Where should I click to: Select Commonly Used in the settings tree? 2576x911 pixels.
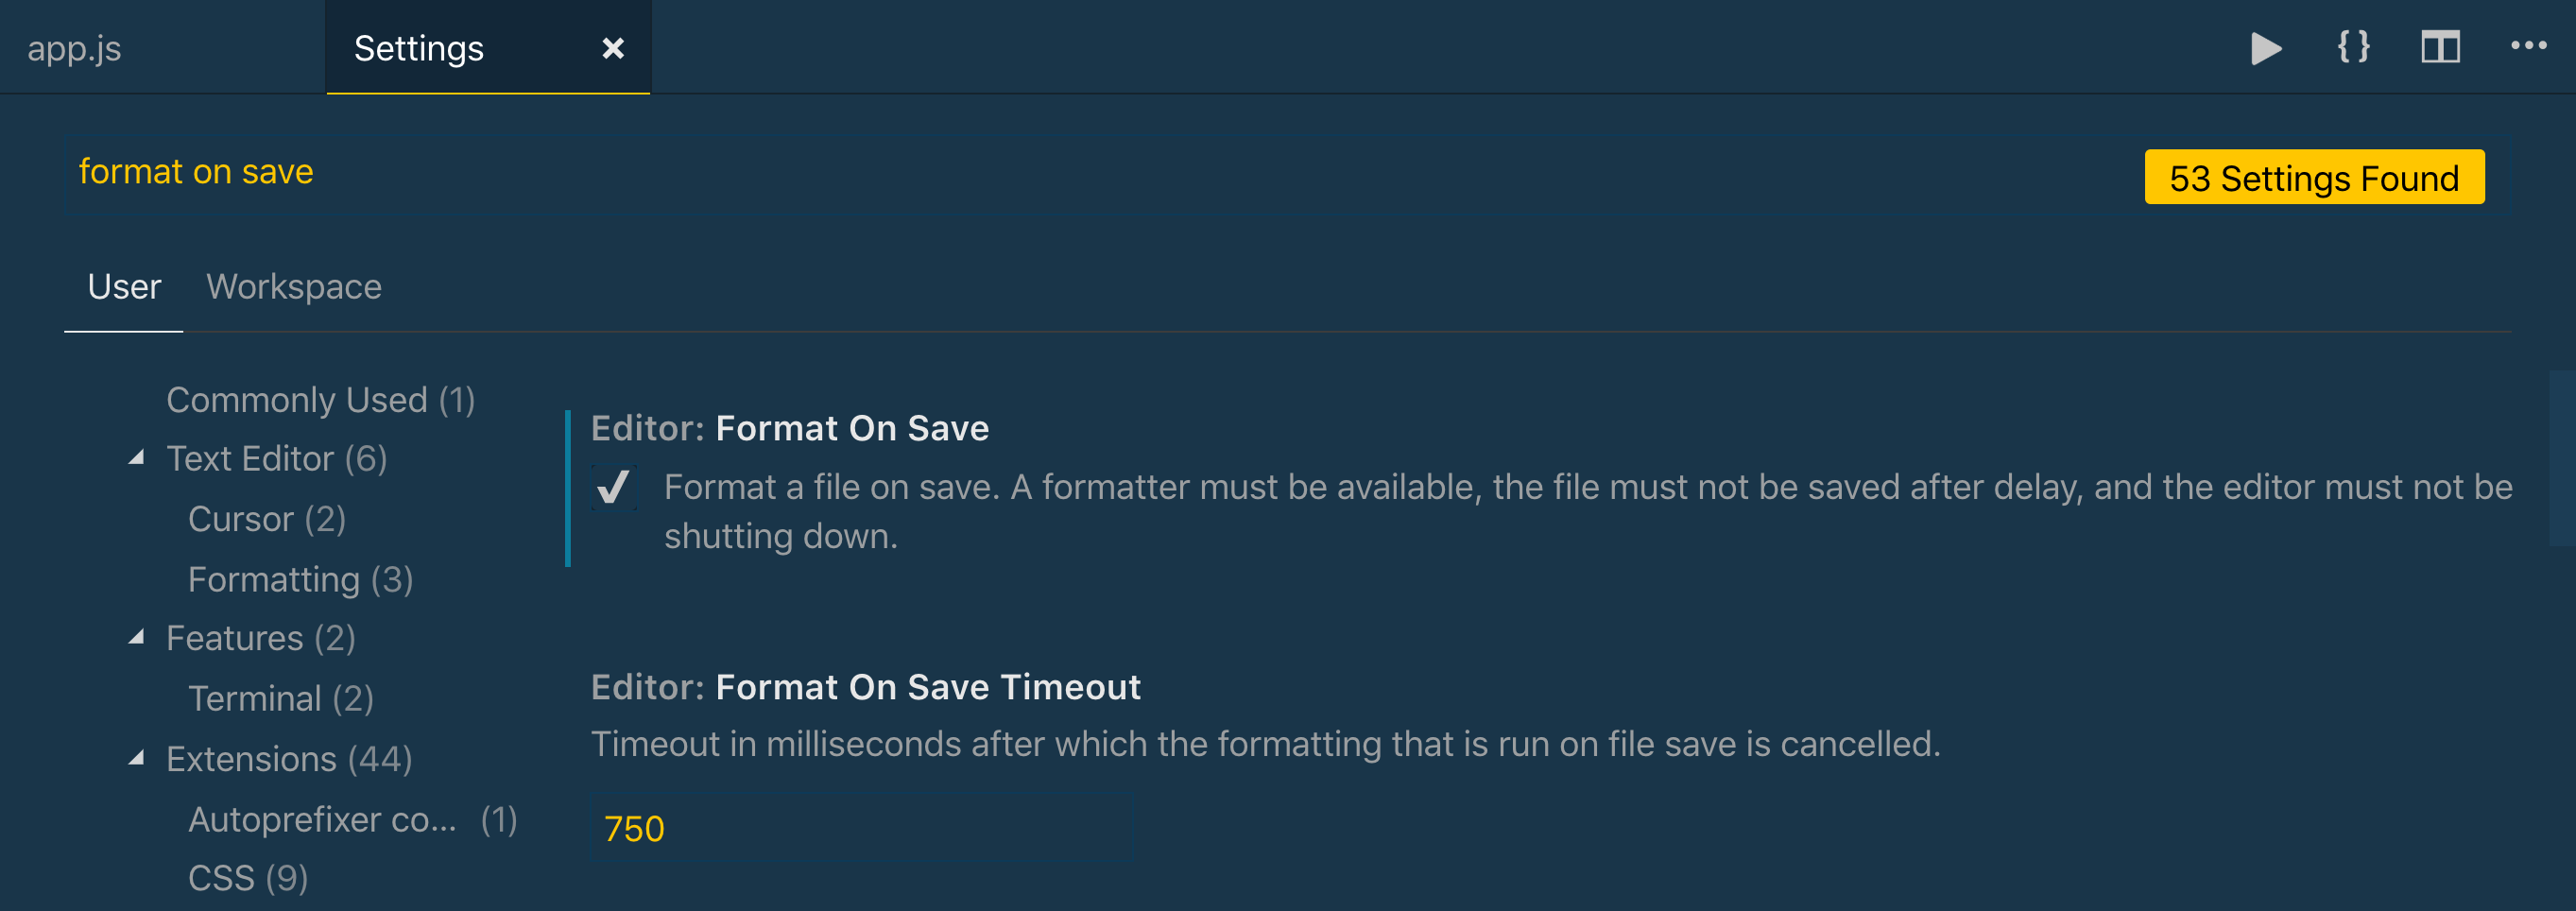(320, 399)
